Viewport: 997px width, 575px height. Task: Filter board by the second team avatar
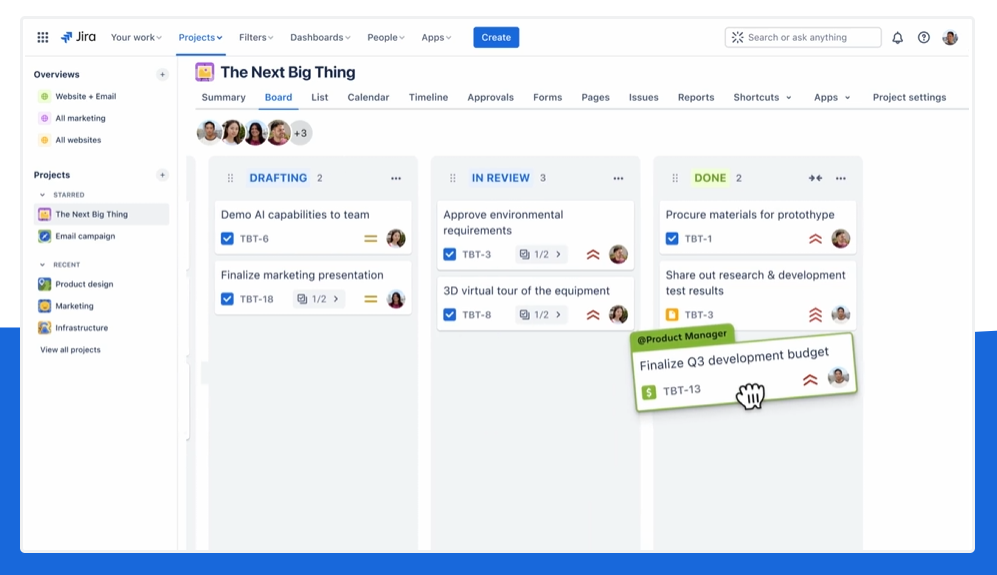[233, 132]
